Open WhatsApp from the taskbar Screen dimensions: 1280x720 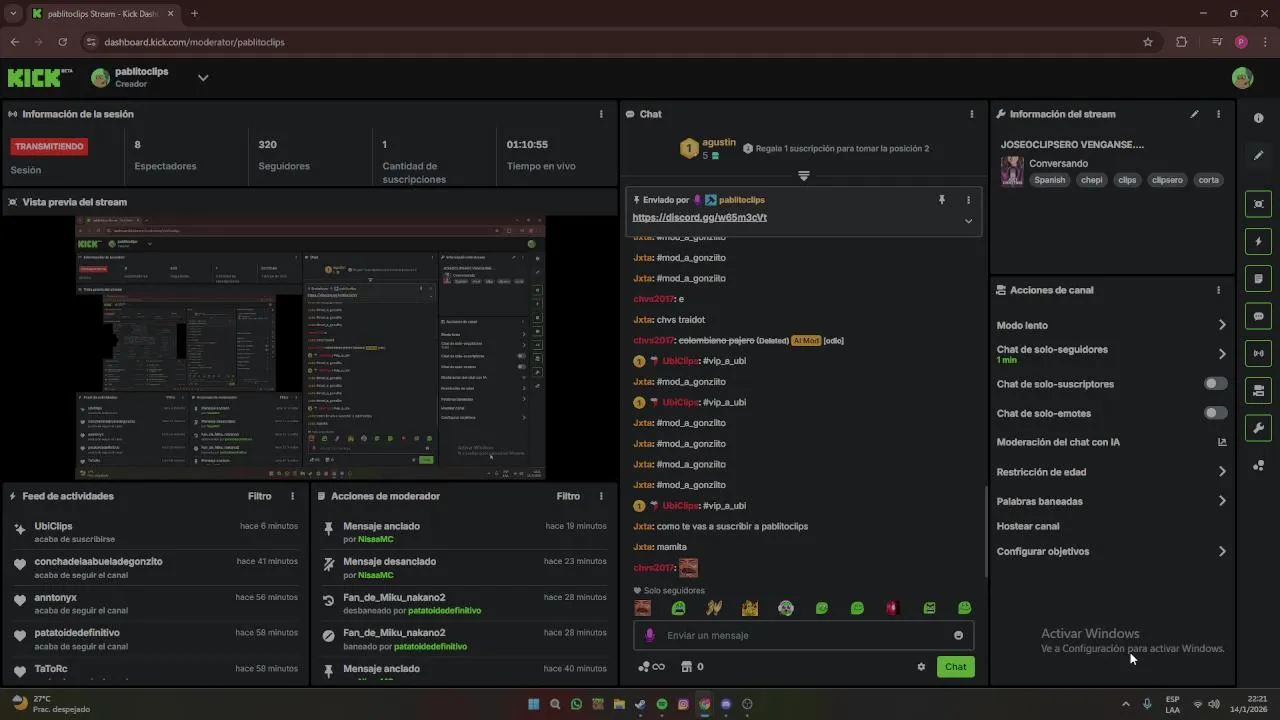tap(576, 704)
